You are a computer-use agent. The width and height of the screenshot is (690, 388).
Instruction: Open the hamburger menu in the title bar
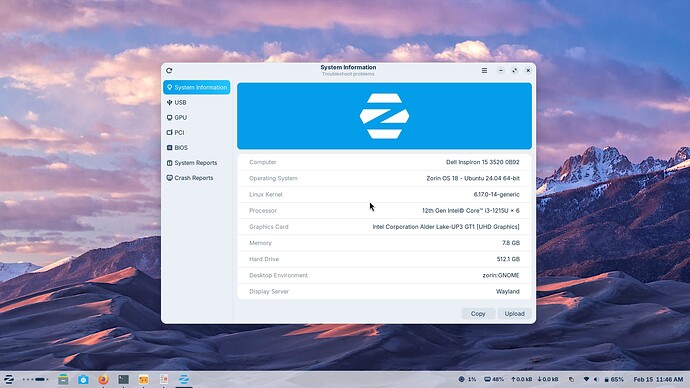[x=484, y=70]
